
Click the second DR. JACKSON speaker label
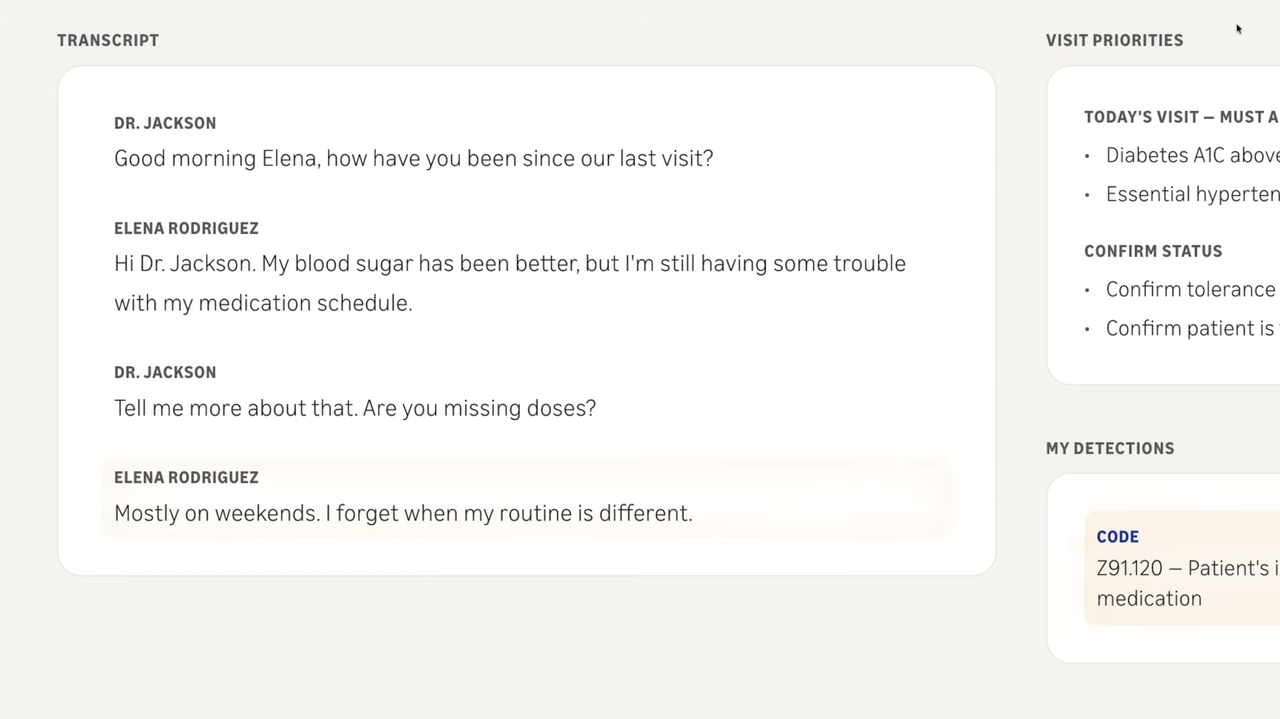click(165, 372)
